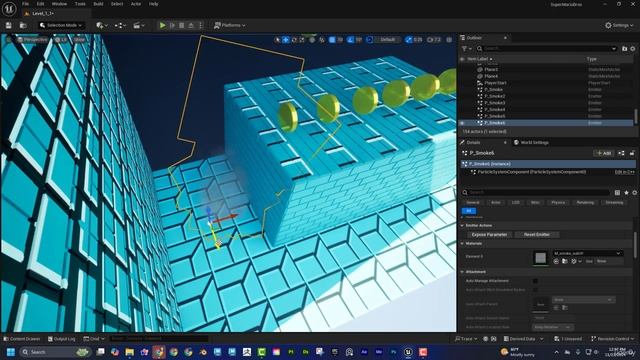The height and width of the screenshot is (360, 640).
Task: Click the lock details panel icon
Action: (x=632, y=153)
